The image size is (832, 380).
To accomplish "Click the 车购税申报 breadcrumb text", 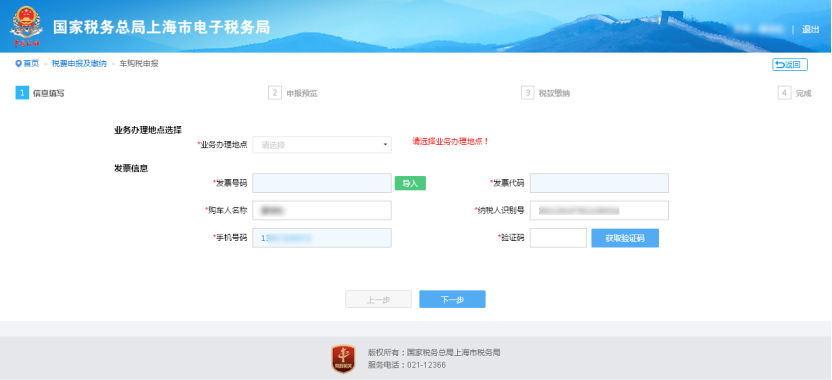I will [x=138, y=64].
